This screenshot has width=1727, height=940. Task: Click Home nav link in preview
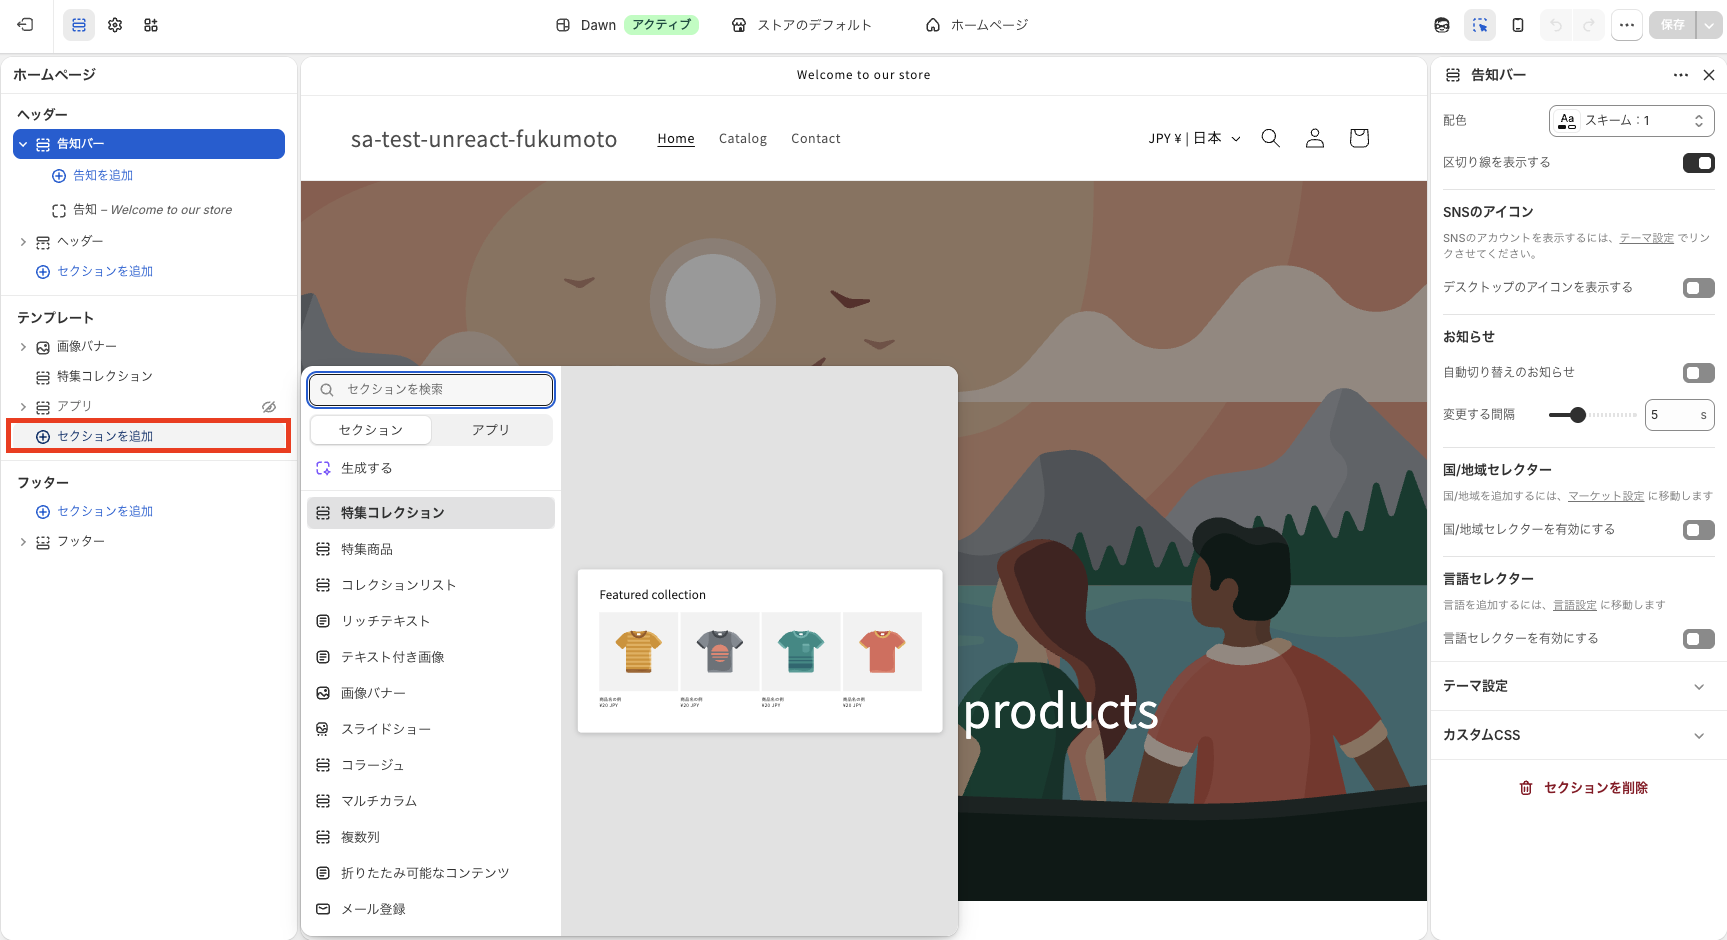pyautogui.click(x=676, y=139)
